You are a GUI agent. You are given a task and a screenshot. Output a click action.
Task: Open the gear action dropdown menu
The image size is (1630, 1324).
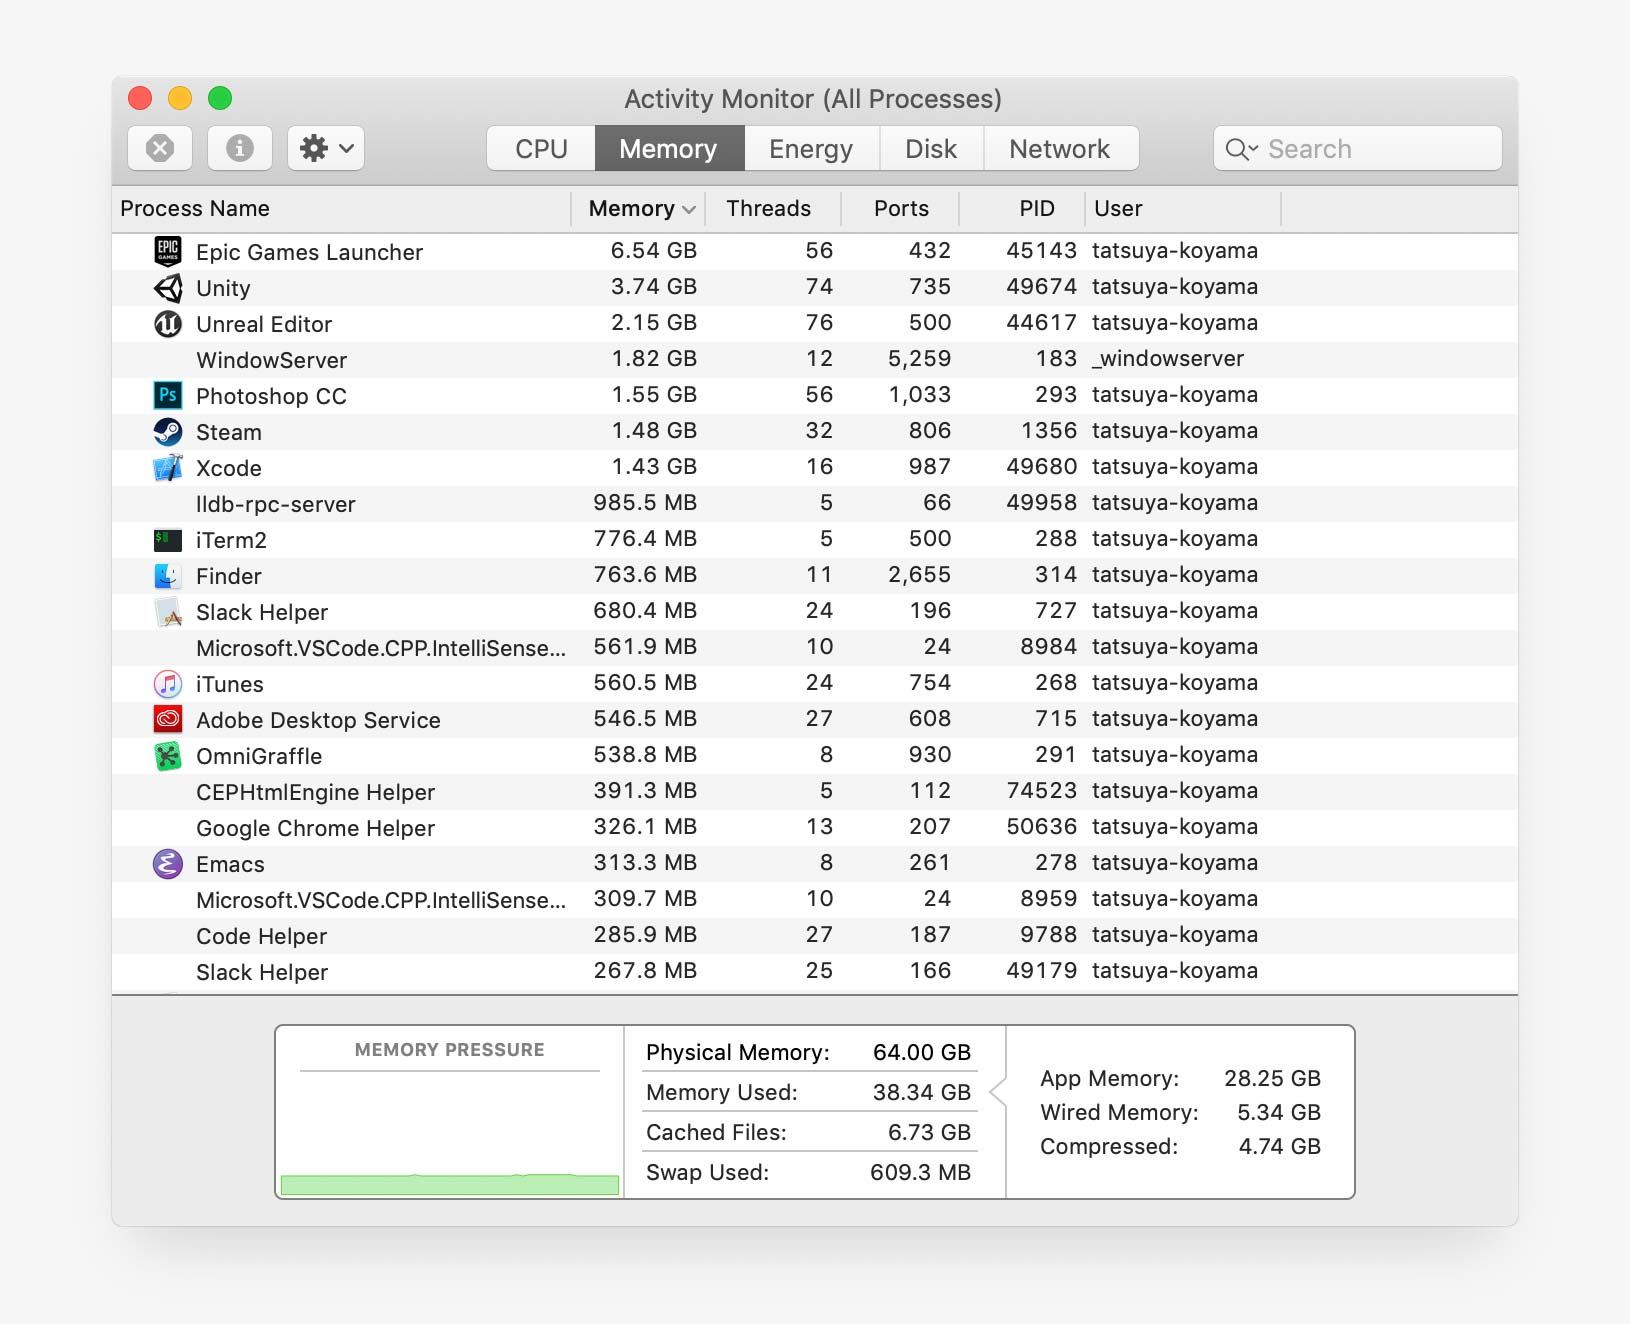coord(326,148)
